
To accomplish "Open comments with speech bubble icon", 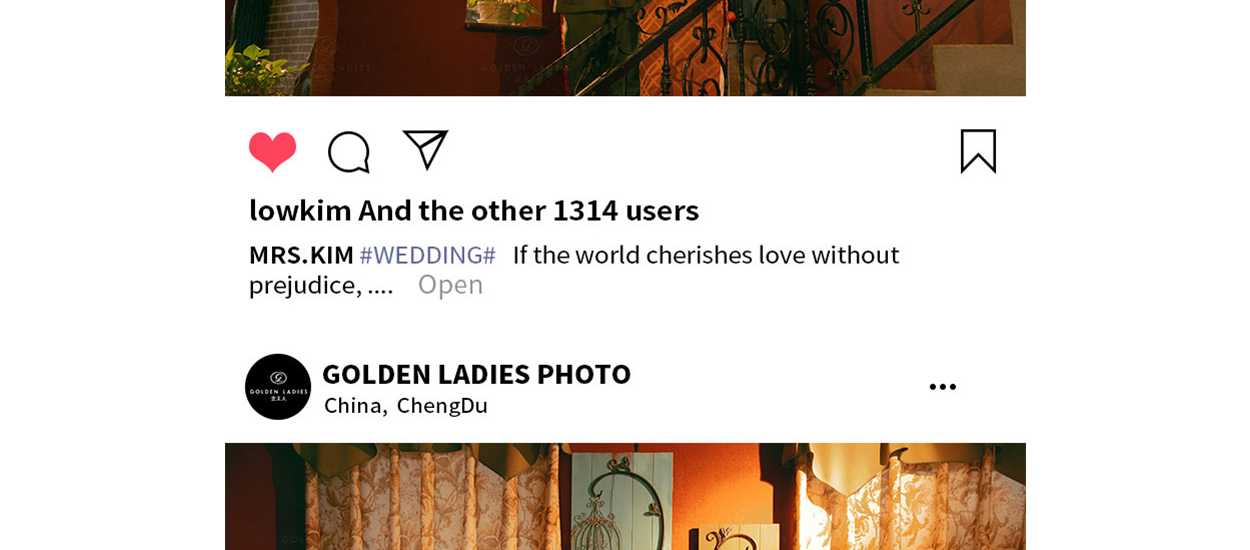I will [x=349, y=152].
